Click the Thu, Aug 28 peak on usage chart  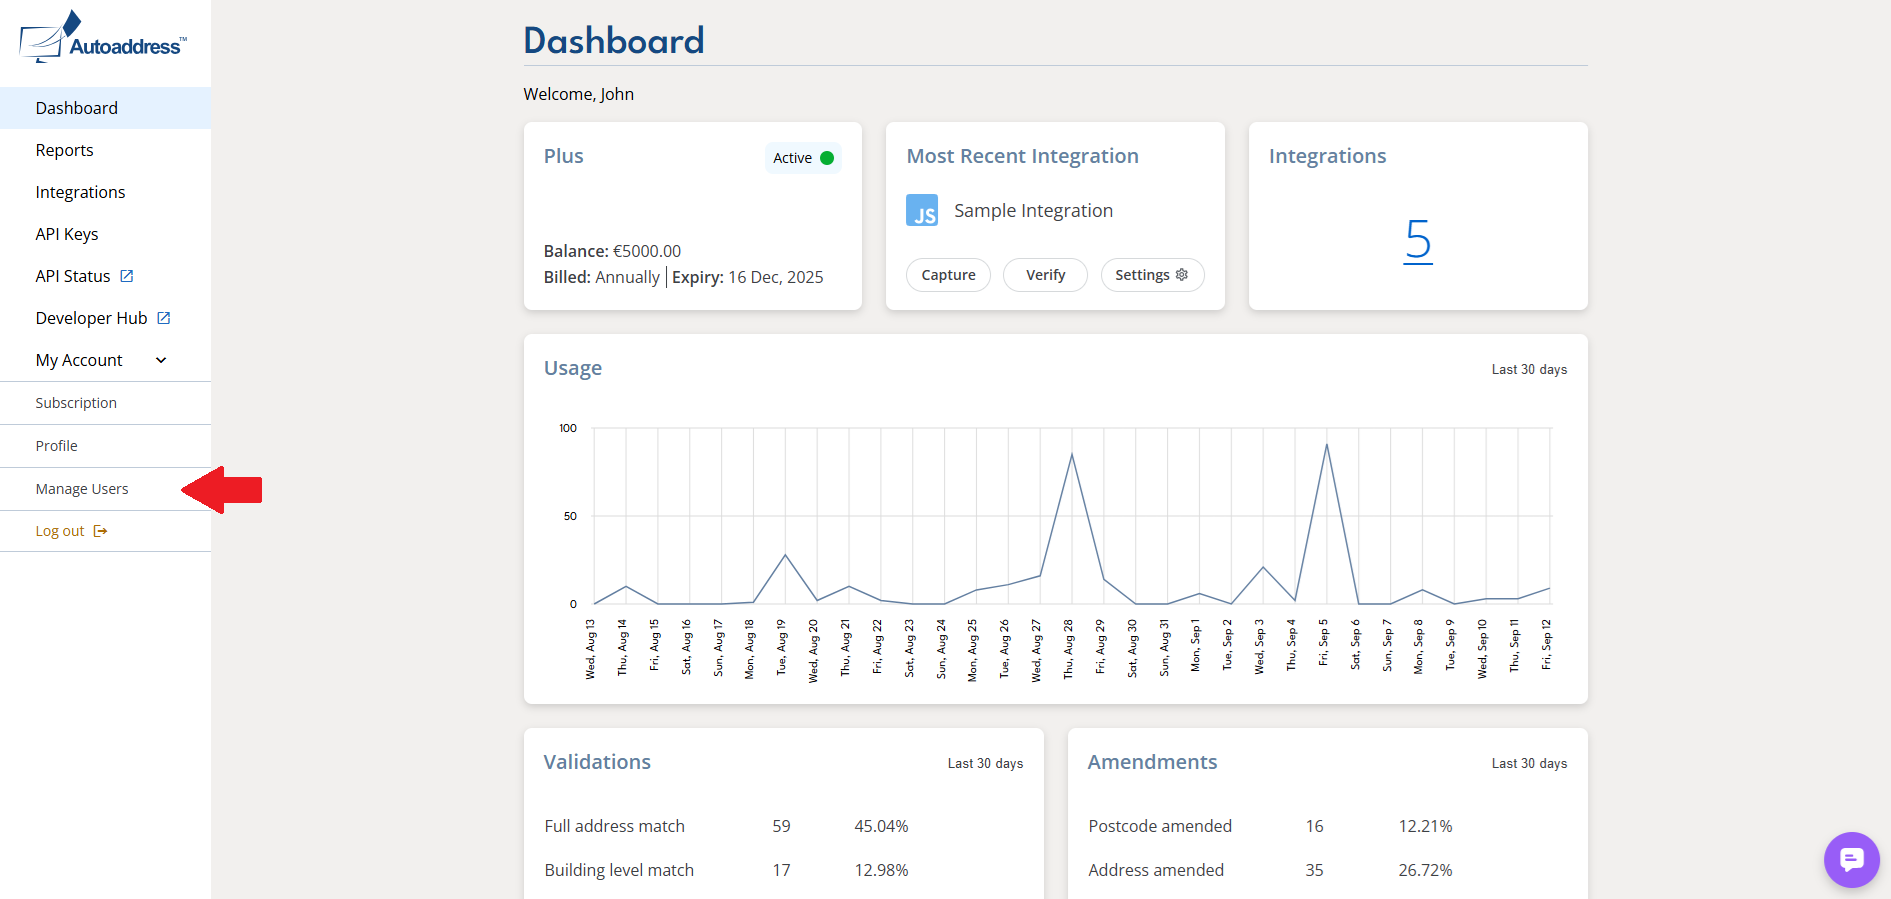coord(1071,454)
